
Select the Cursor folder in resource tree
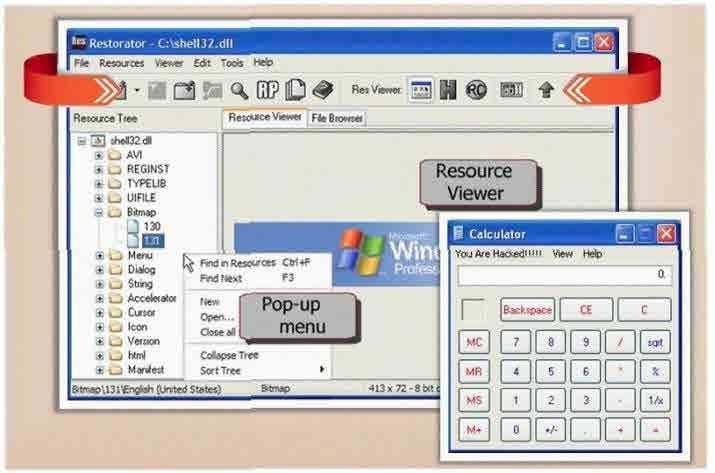[141, 312]
